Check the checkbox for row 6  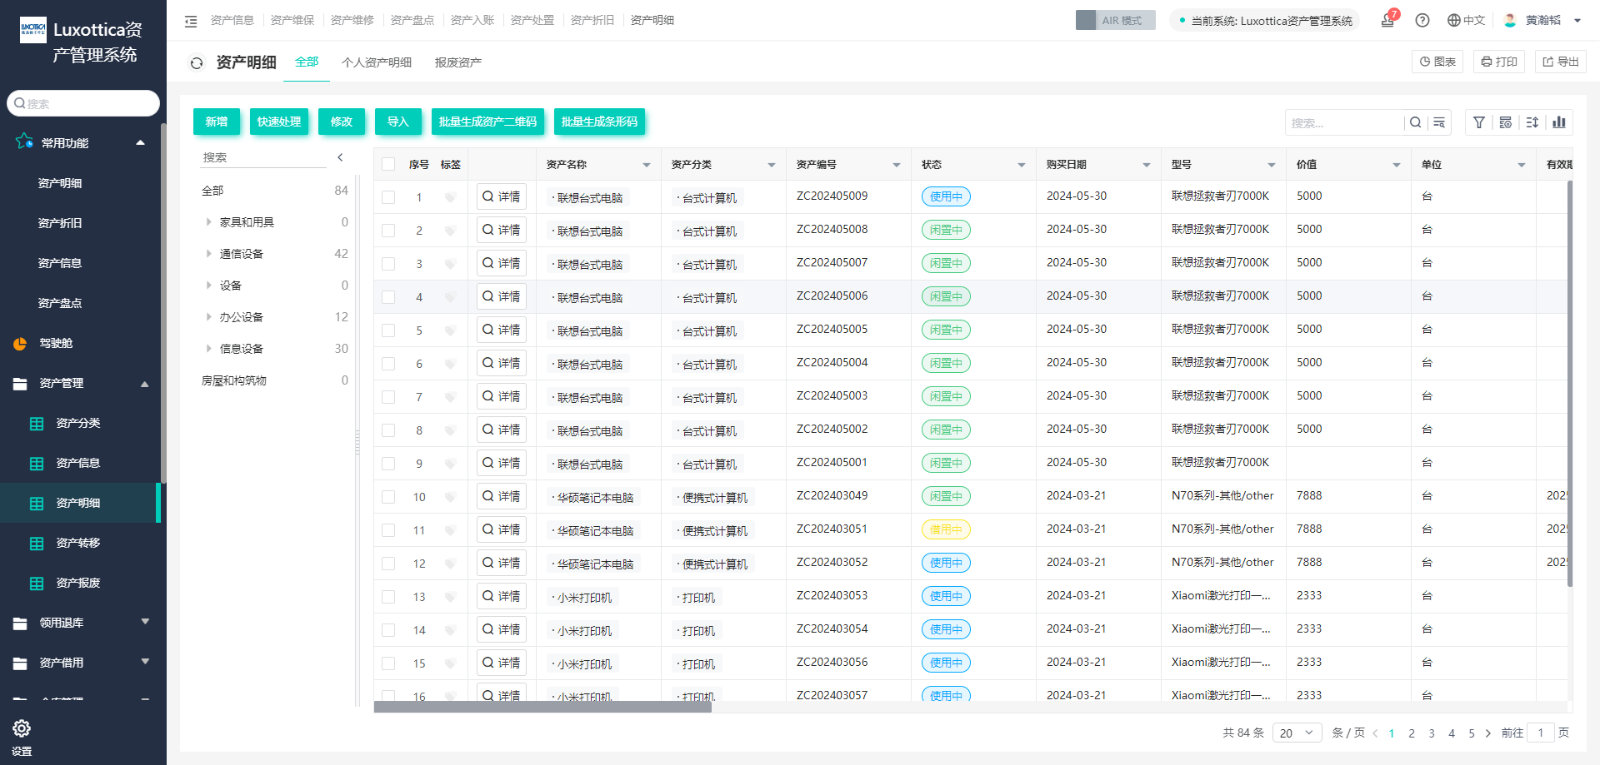pos(388,364)
